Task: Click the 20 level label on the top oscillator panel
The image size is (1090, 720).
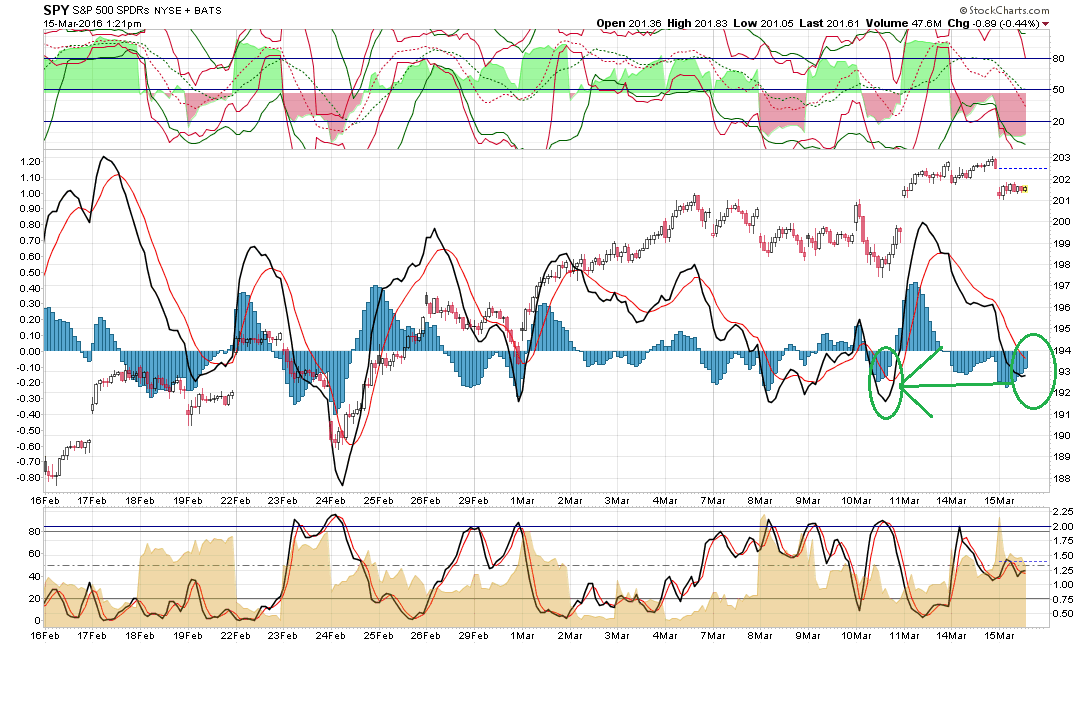Action: point(1058,122)
